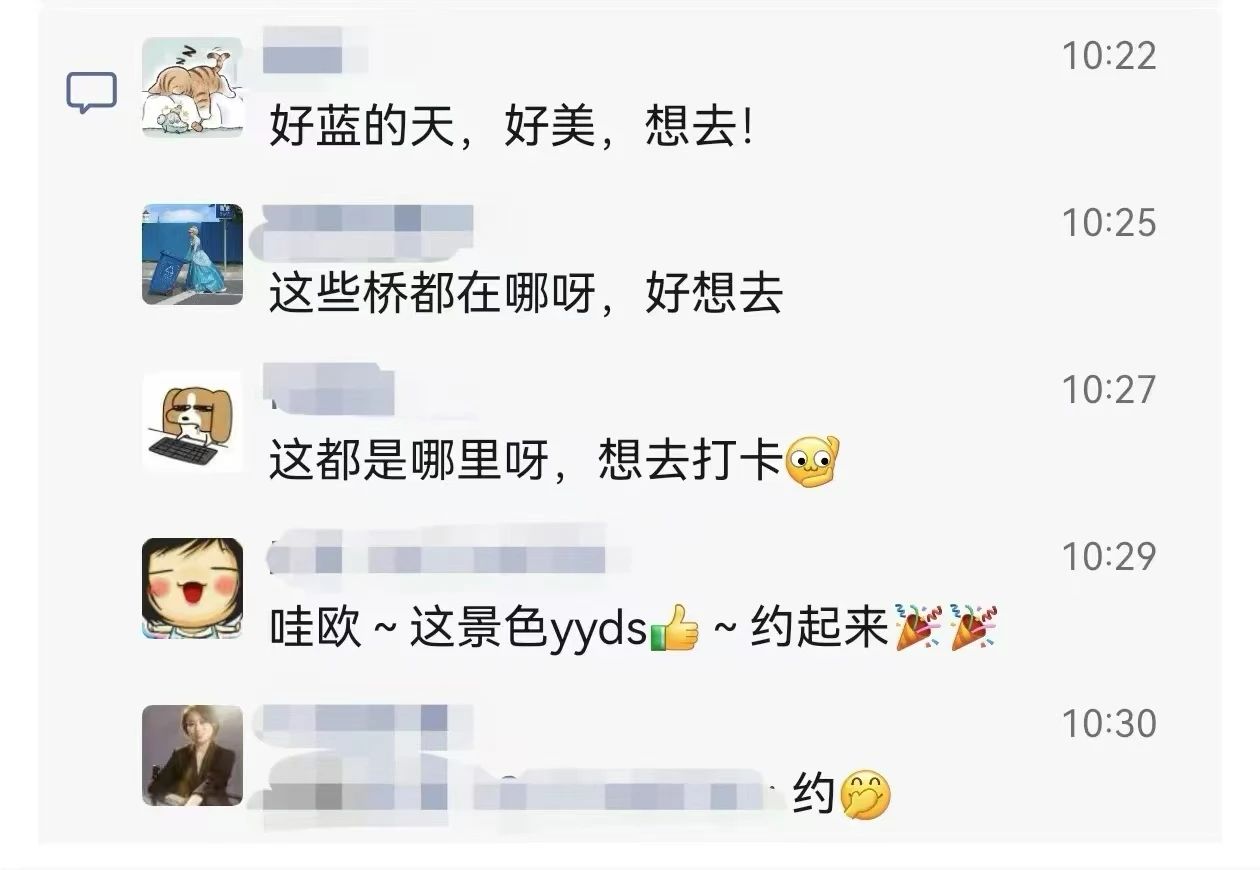Open the woman in black suit avatar

coord(192,755)
